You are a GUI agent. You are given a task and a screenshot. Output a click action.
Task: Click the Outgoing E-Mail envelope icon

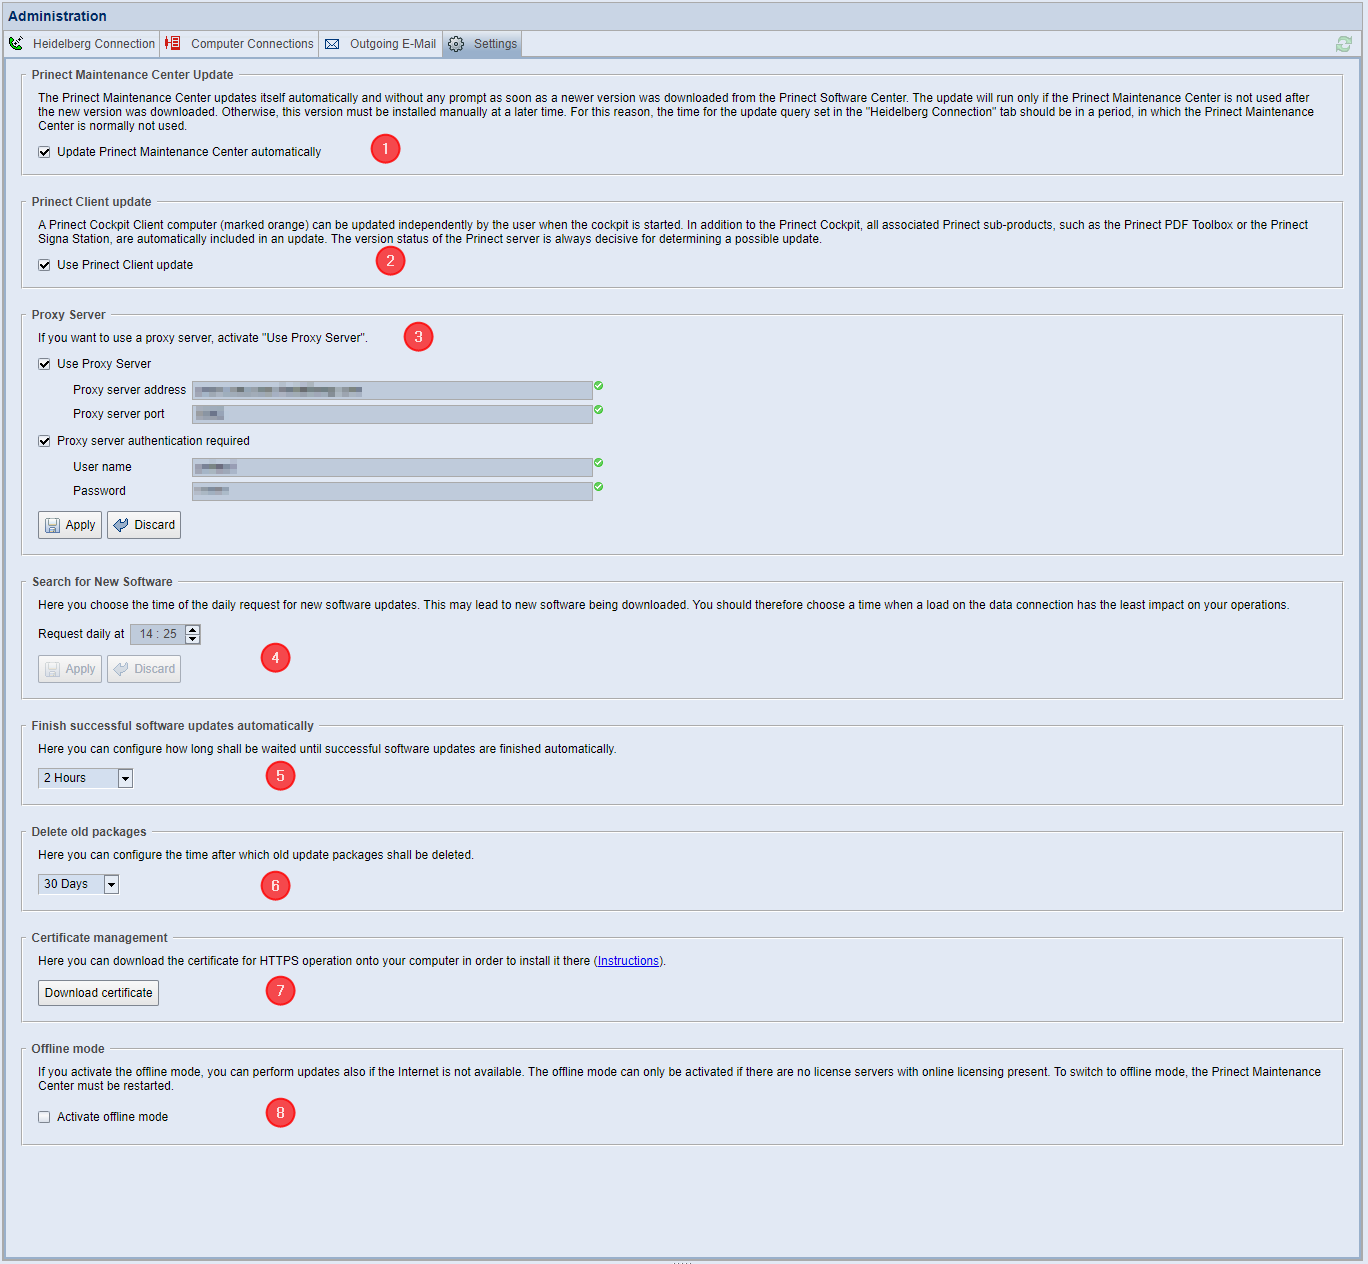click(332, 44)
